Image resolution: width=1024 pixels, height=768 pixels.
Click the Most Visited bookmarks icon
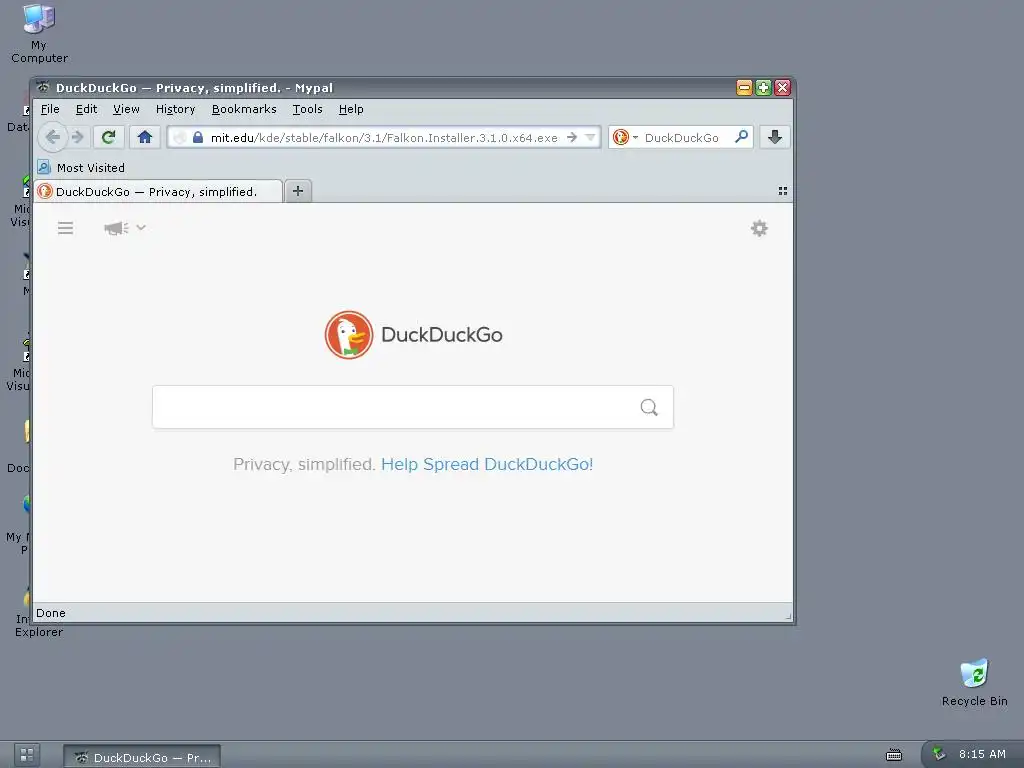tap(44, 167)
